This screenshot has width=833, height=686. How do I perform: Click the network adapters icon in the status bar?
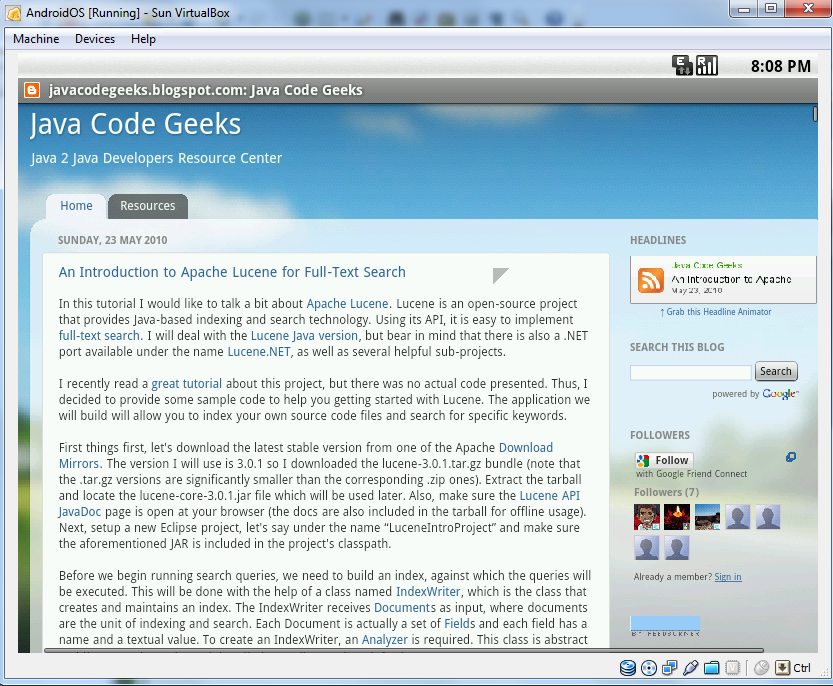(671, 667)
